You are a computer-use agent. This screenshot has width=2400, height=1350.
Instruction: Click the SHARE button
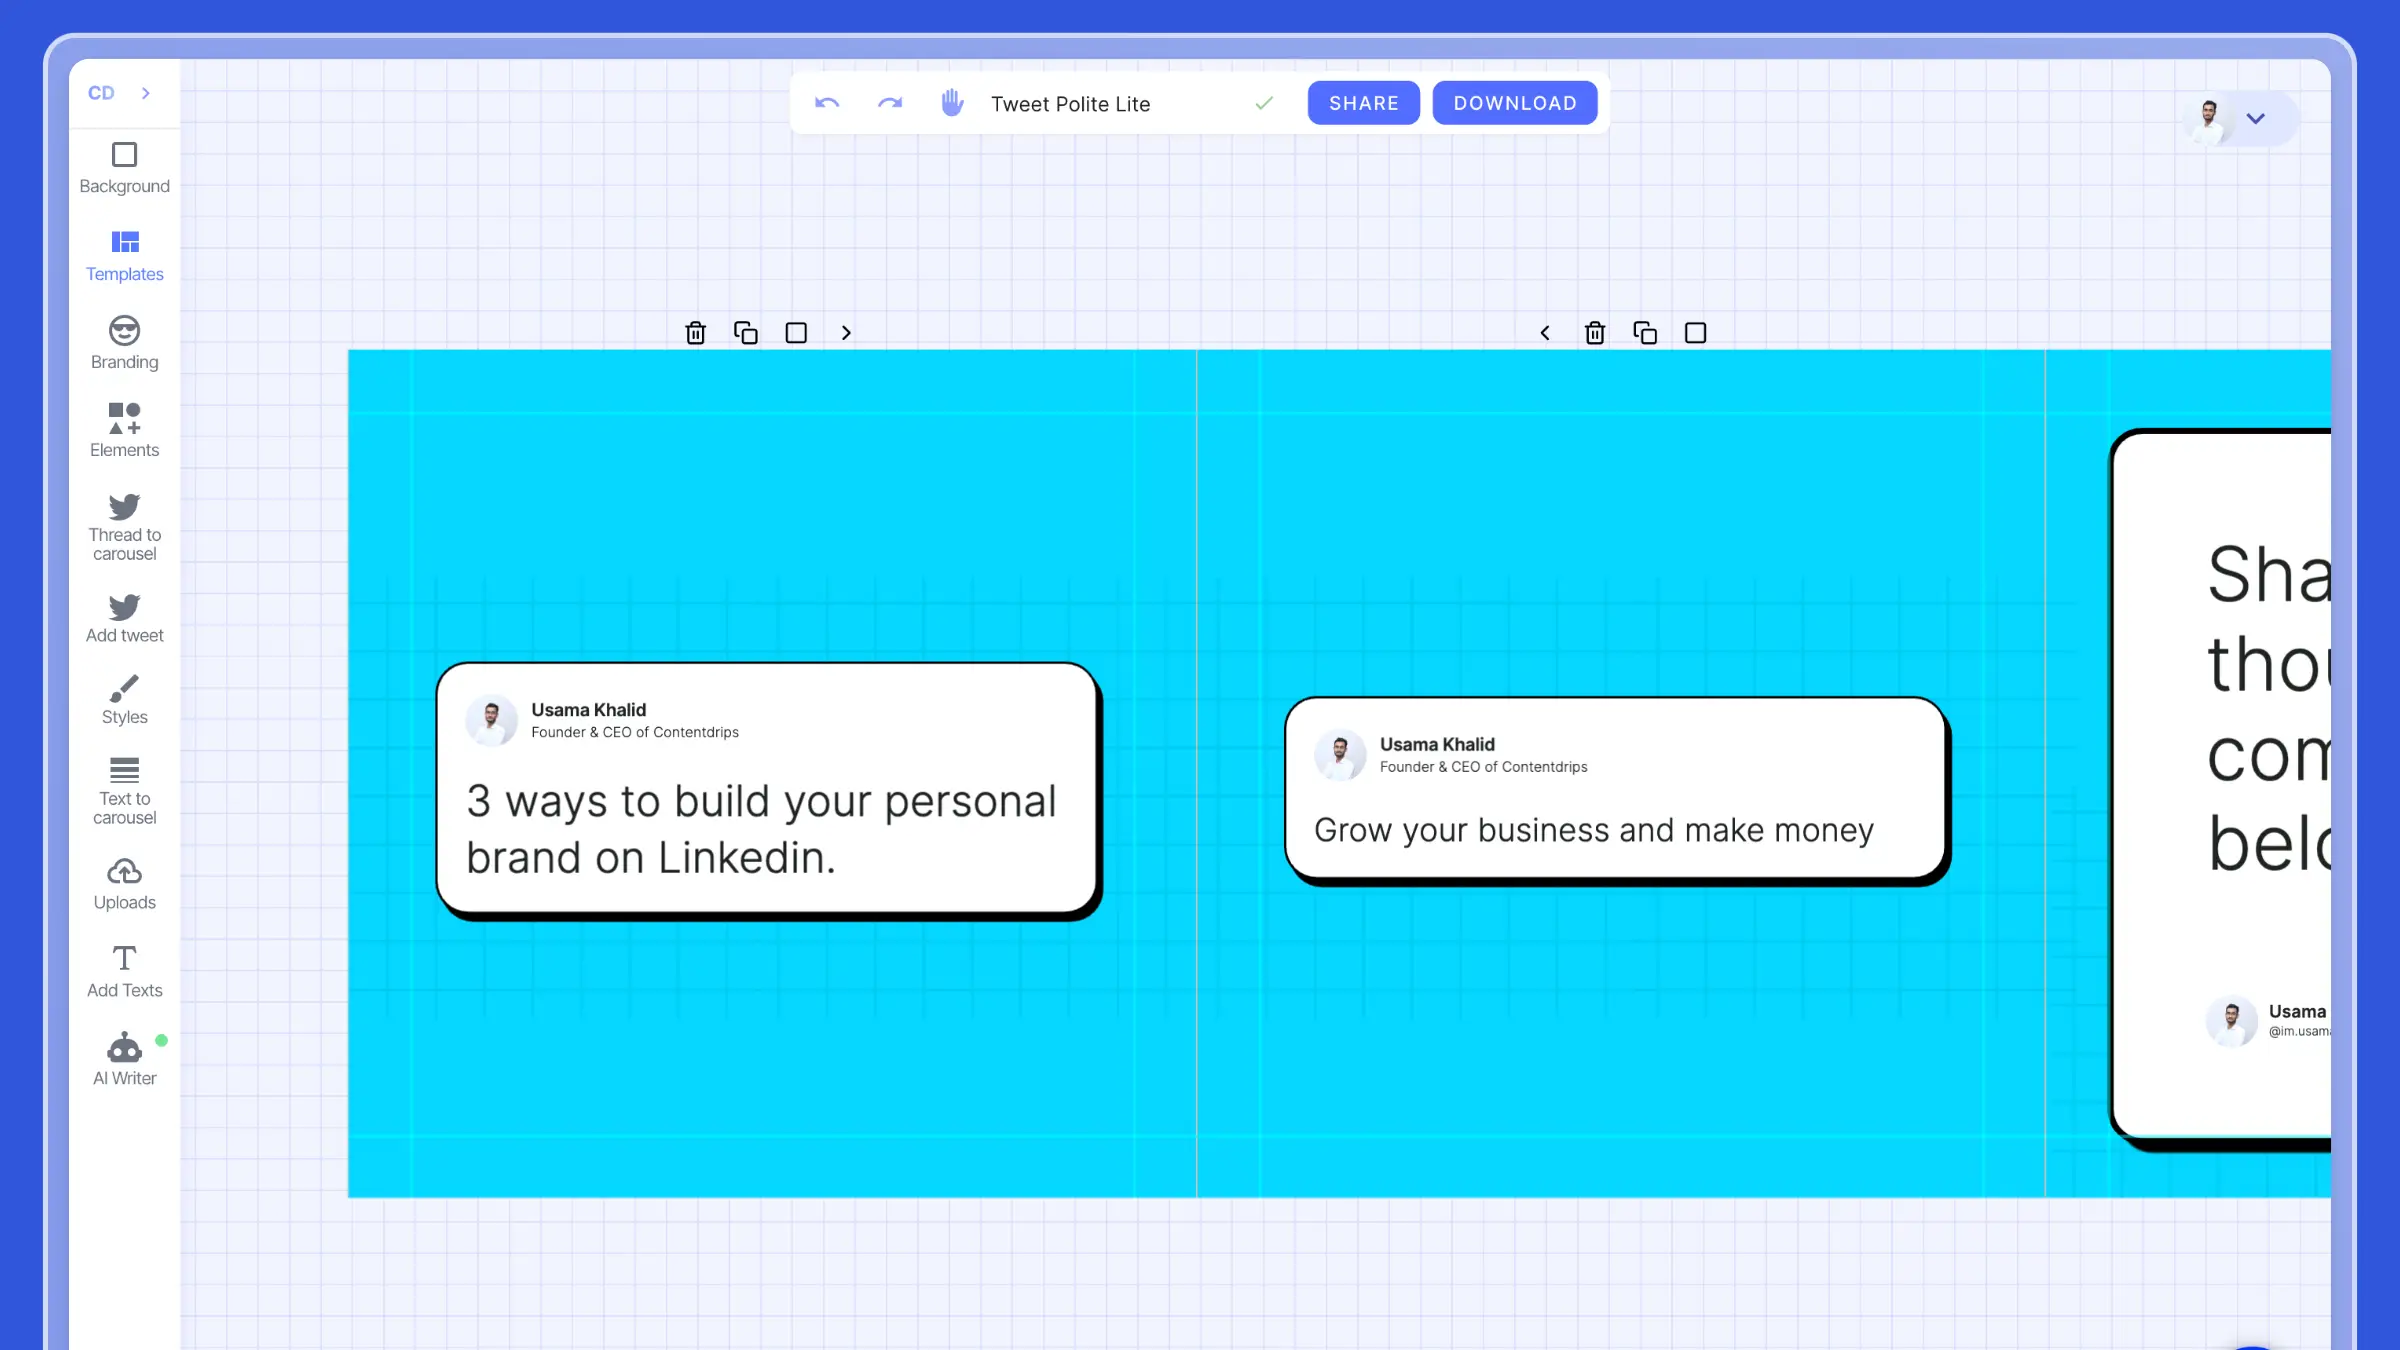[1363, 103]
